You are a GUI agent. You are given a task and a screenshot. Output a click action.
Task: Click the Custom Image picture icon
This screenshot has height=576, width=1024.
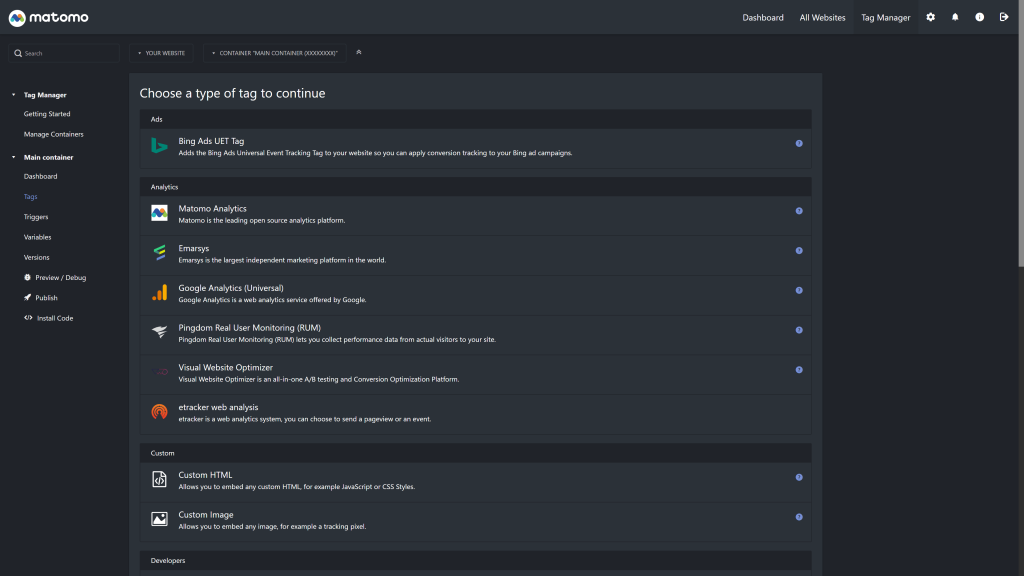pyautogui.click(x=159, y=519)
